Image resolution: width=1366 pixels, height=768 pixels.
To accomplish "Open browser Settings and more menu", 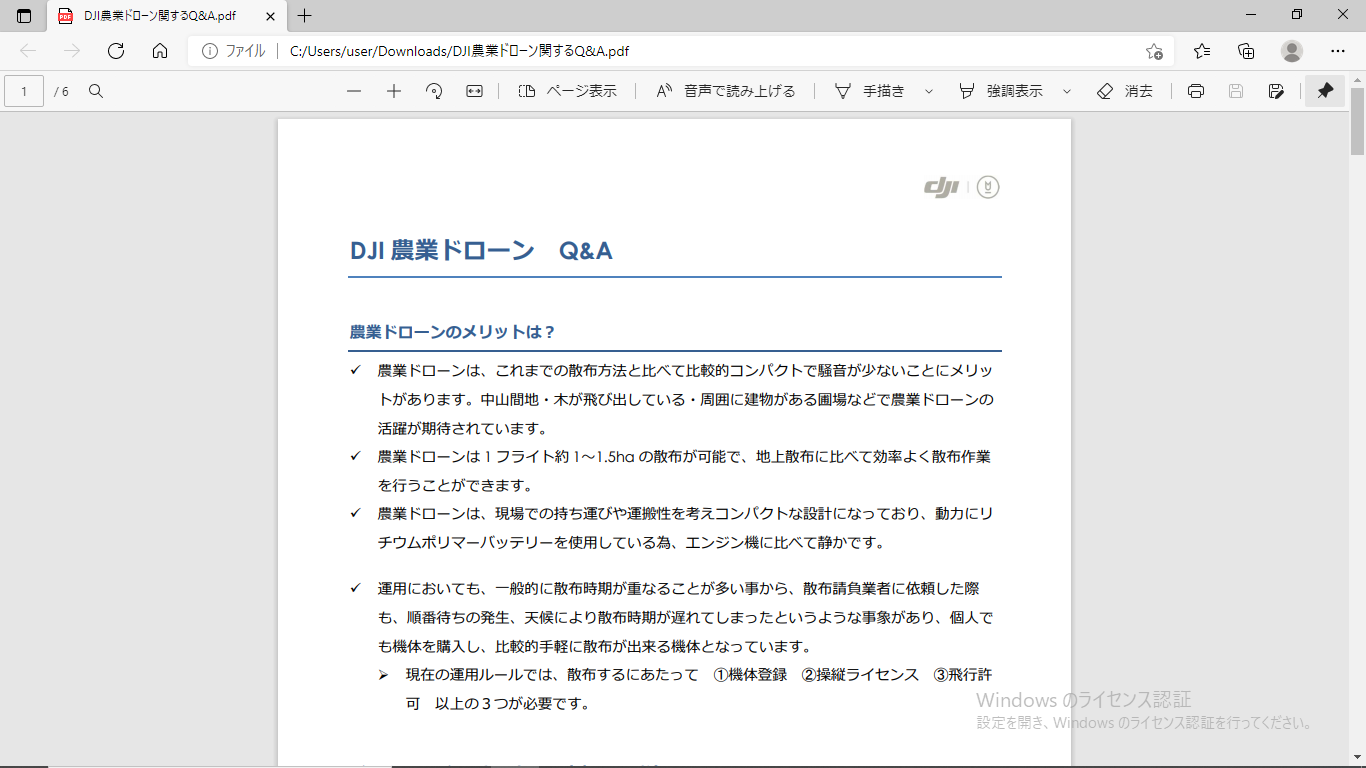I will tap(1338, 51).
